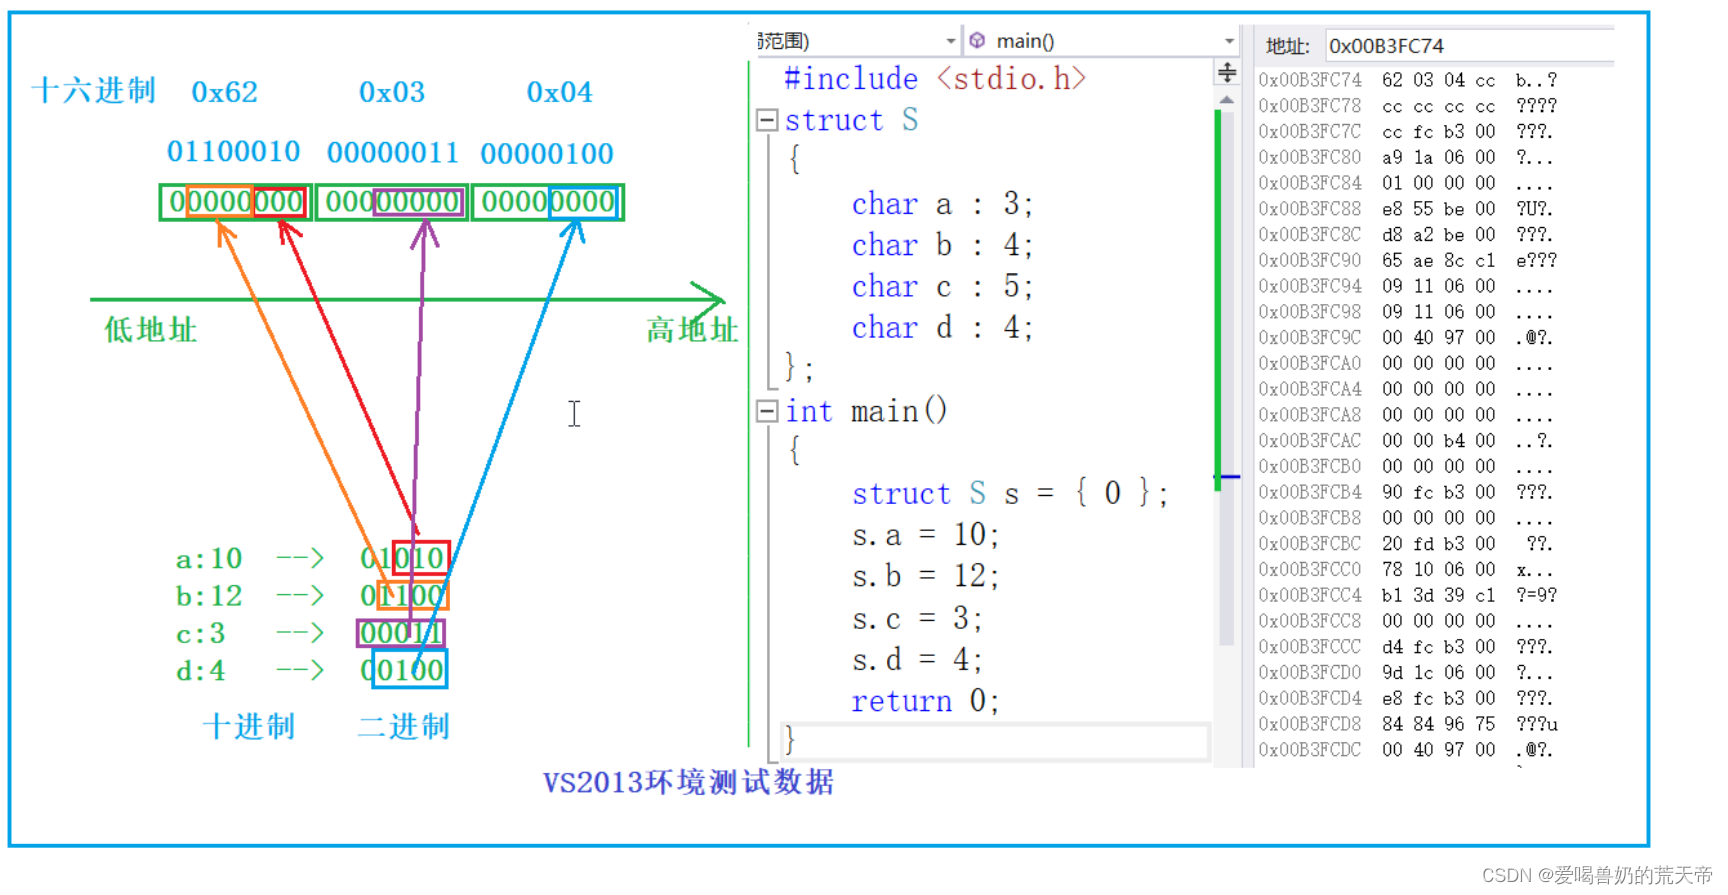This screenshot has height=895, width=1728.
Task: Select memory row 0x00B3FC78
Action: (x=1408, y=106)
